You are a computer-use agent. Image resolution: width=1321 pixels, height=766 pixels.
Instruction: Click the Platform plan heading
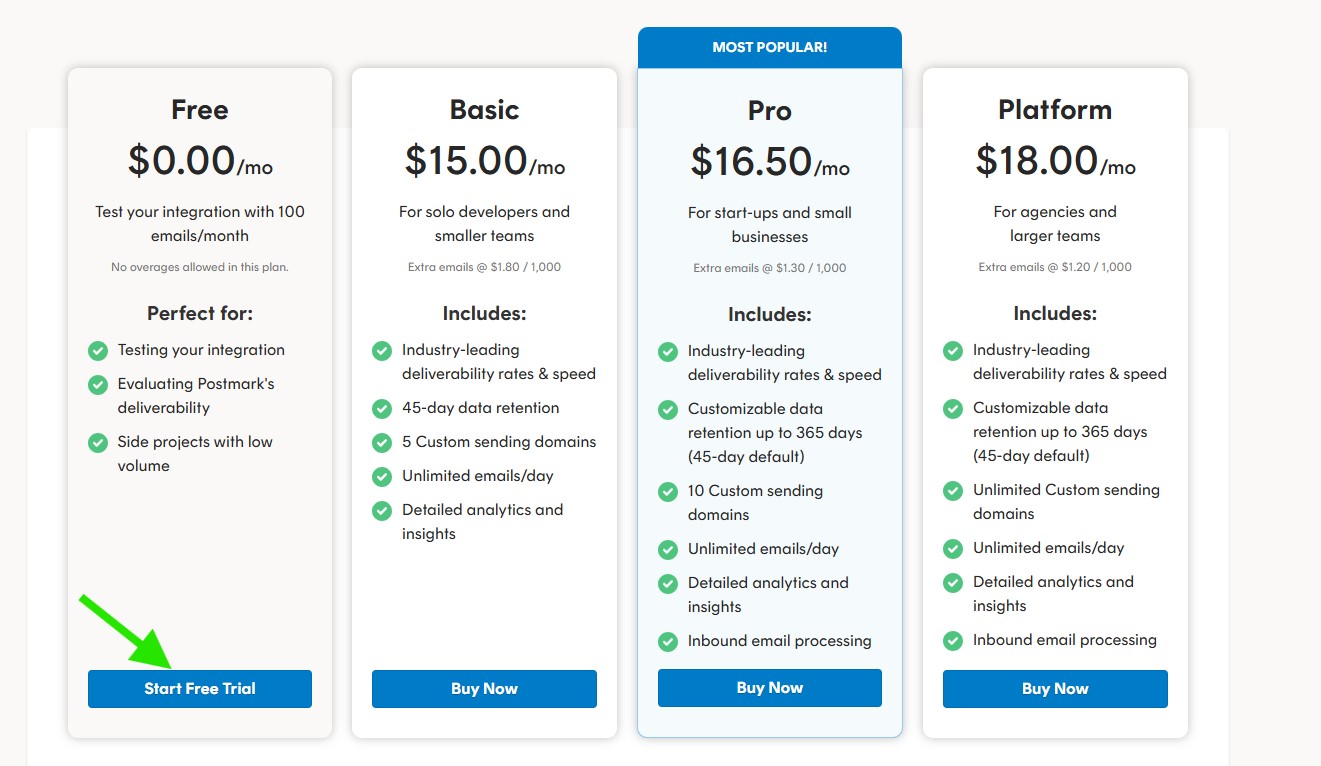coord(1055,109)
